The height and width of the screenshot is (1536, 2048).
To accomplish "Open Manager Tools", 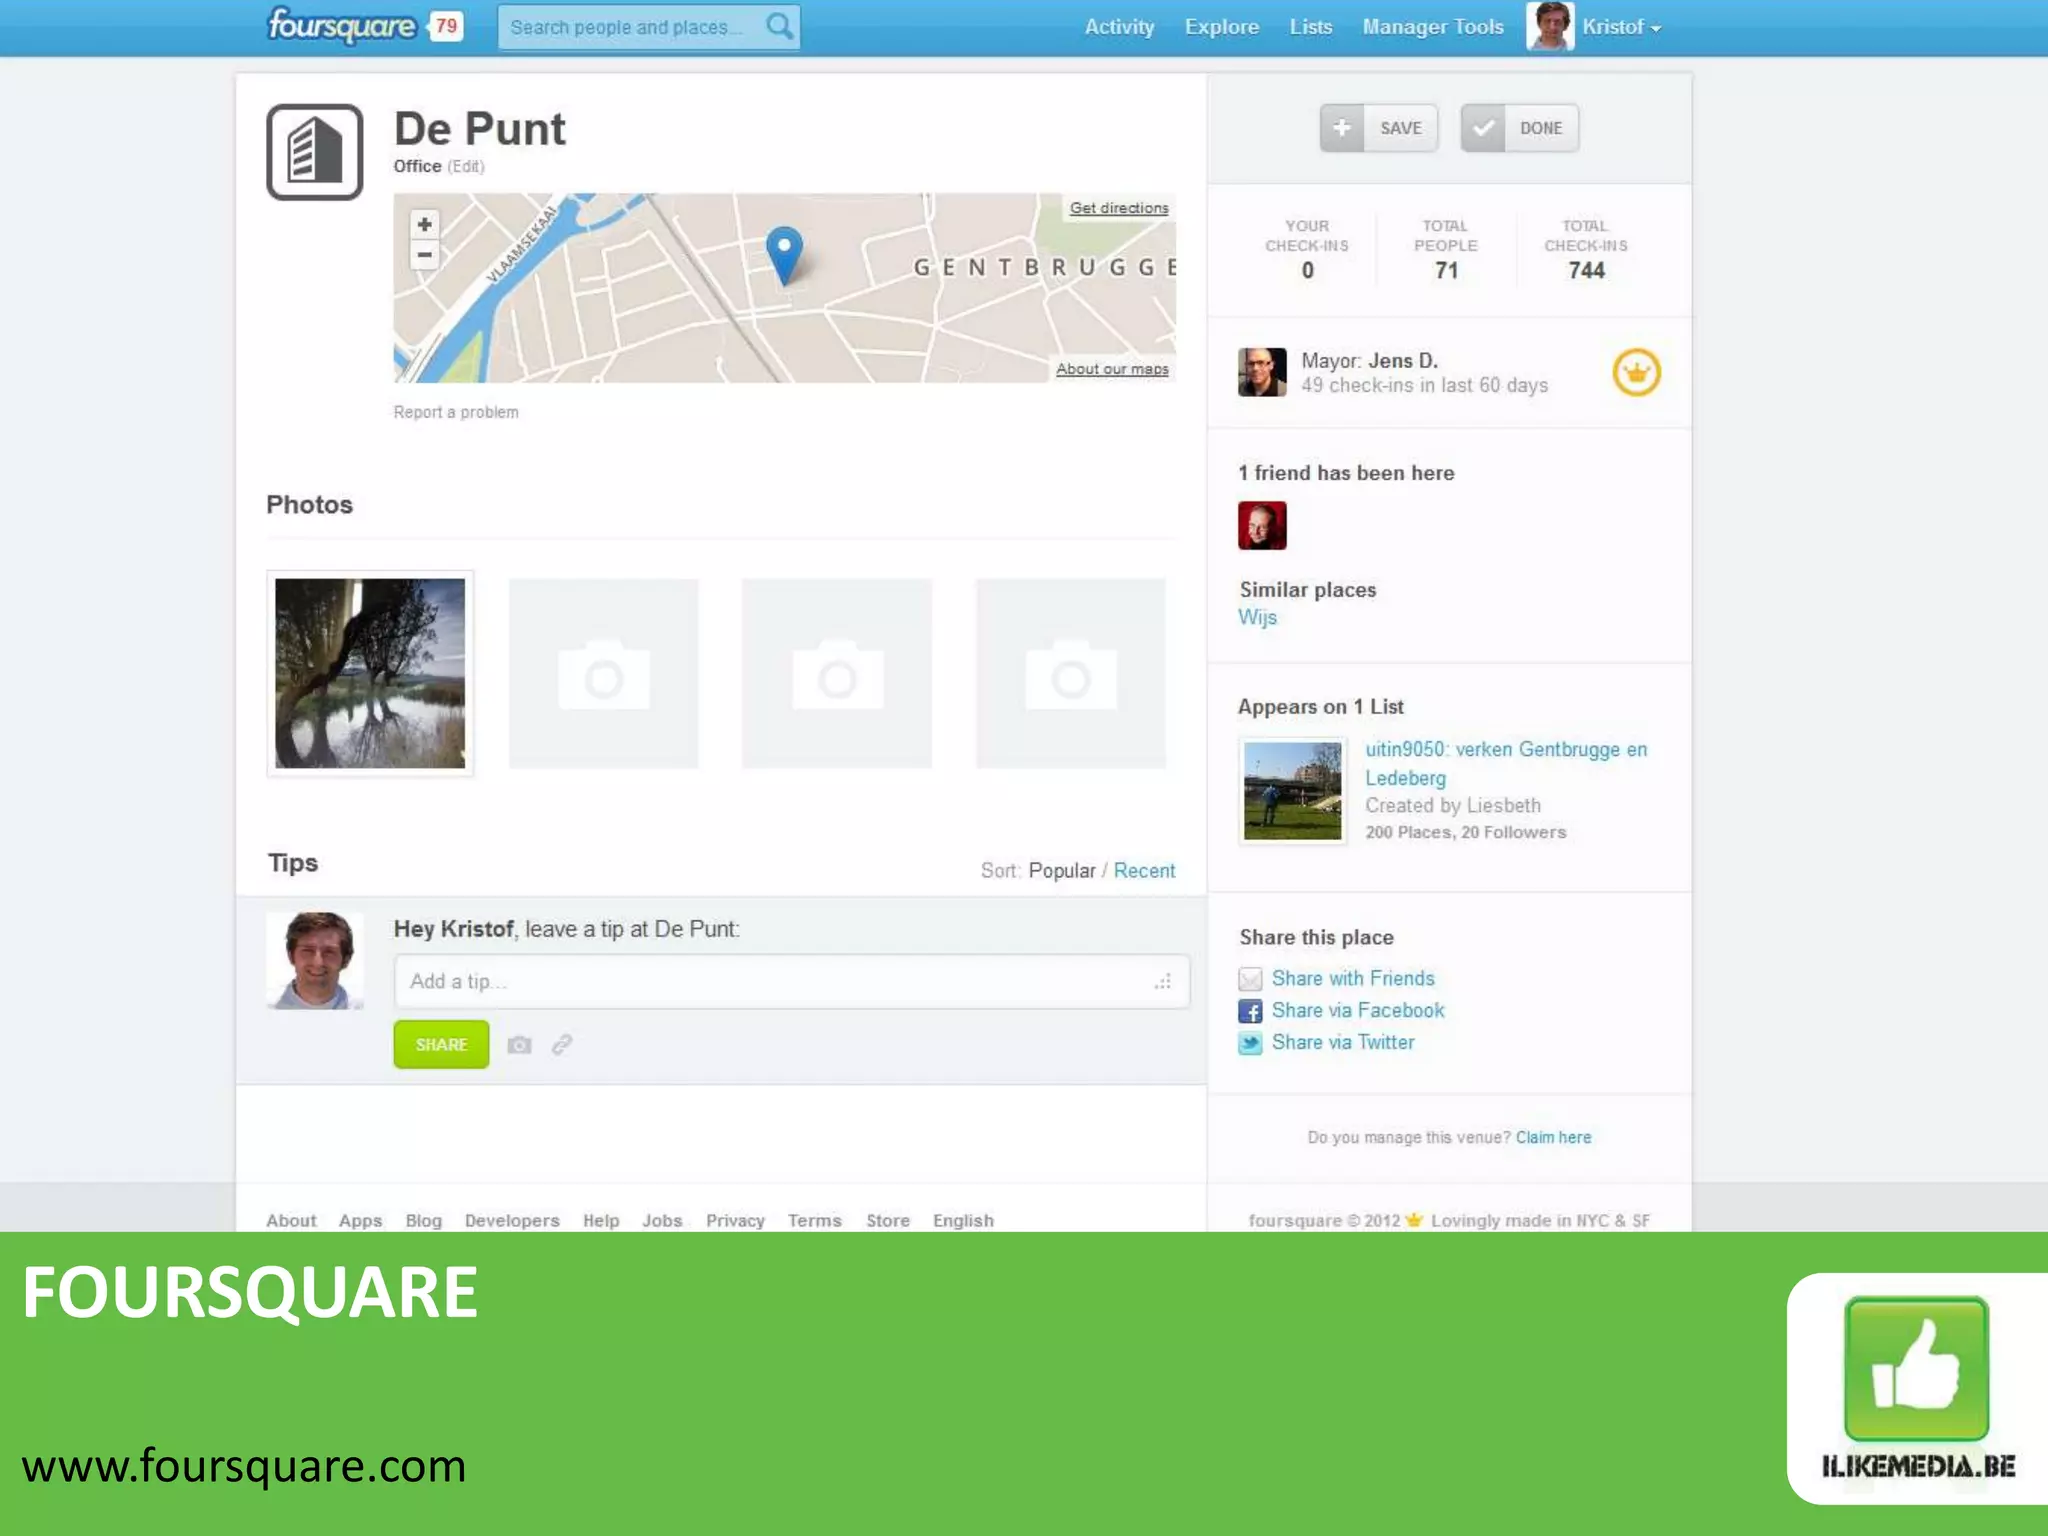I will [1433, 27].
